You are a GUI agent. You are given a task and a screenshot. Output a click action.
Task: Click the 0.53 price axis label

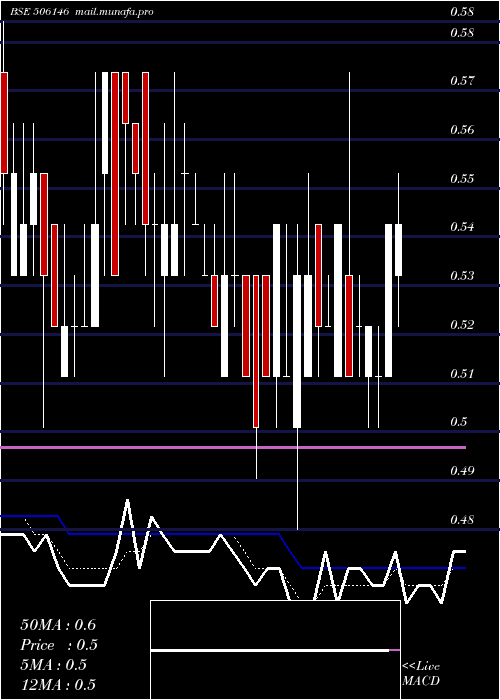462,275
